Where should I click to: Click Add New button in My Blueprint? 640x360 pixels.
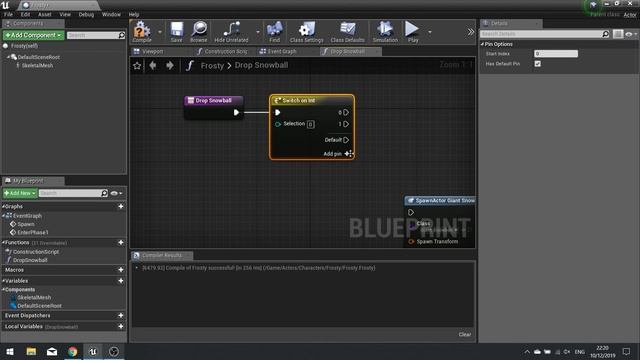point(20,193)
